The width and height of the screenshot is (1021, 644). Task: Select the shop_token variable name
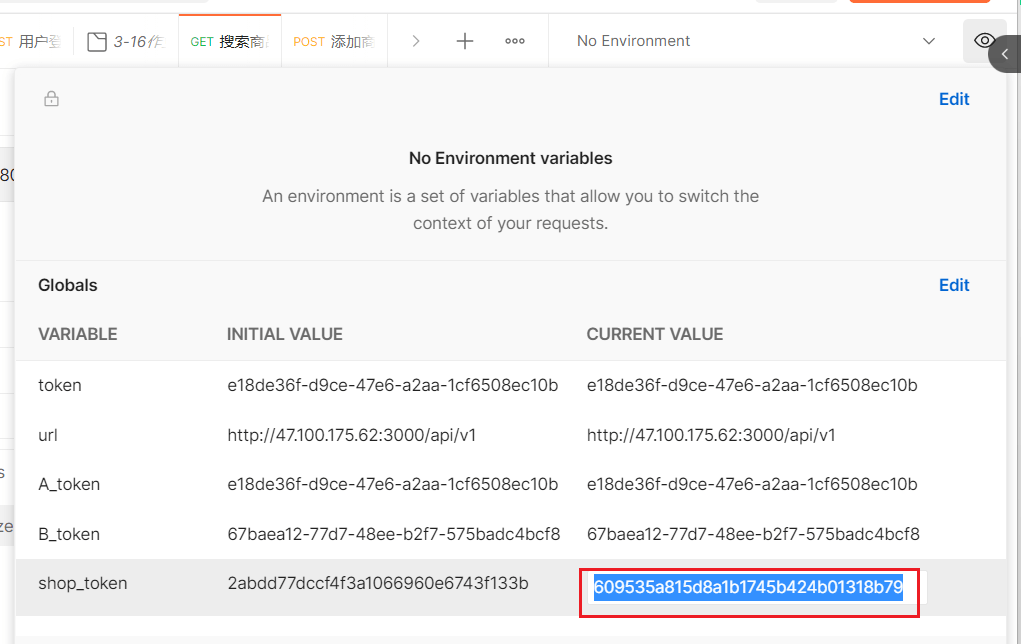pyautogui.click(x=83, y=583)
